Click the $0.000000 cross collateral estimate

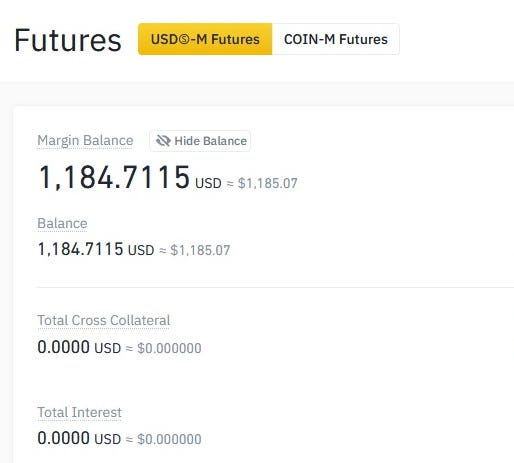(x=169, y=348)
